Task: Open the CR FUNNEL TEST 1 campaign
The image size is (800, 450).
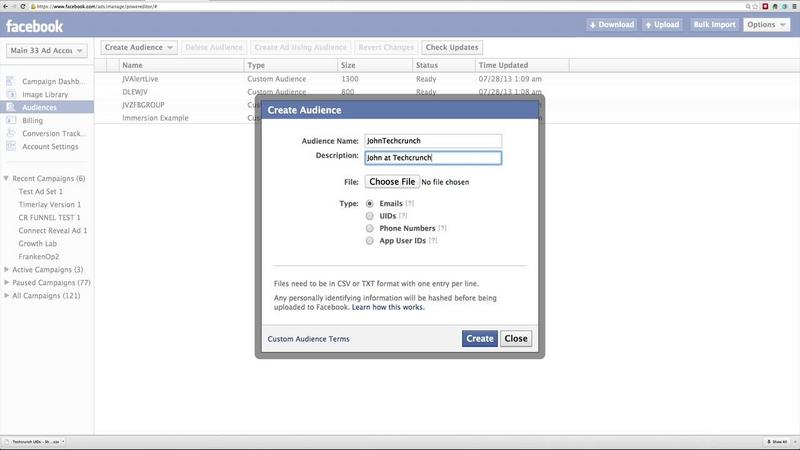Action: [x=49, y=217]
